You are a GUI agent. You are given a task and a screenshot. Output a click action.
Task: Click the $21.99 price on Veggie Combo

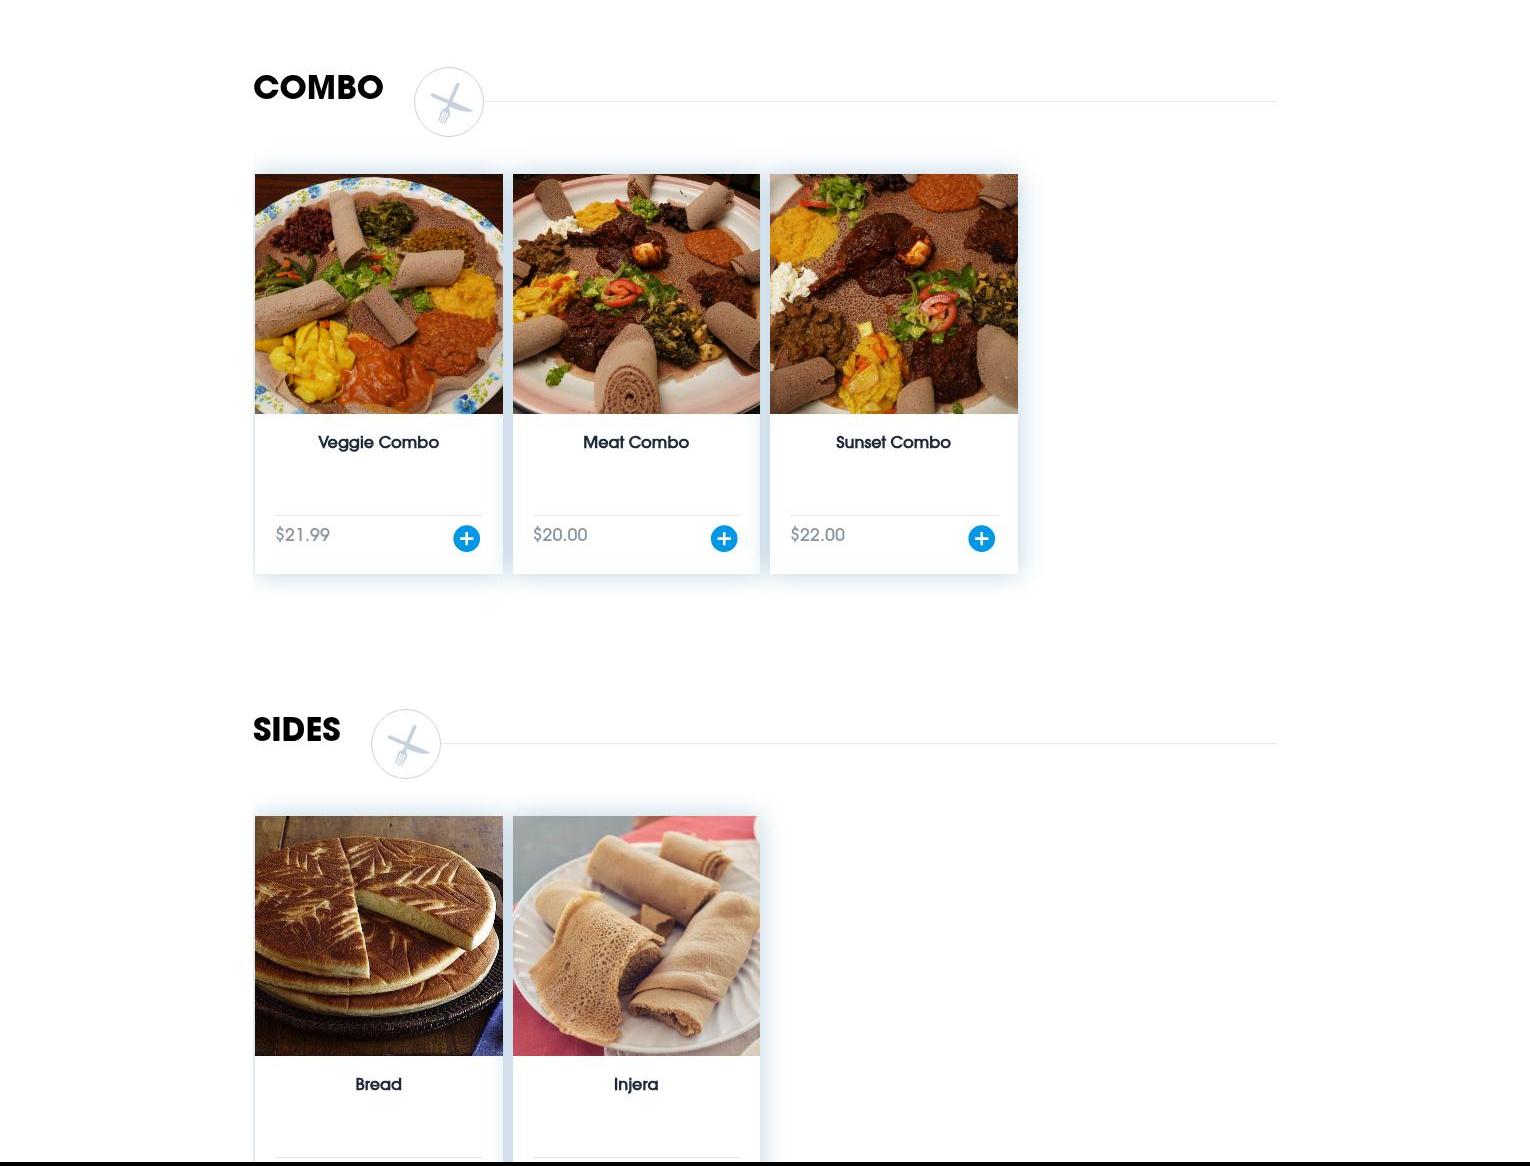click(303, 535)
